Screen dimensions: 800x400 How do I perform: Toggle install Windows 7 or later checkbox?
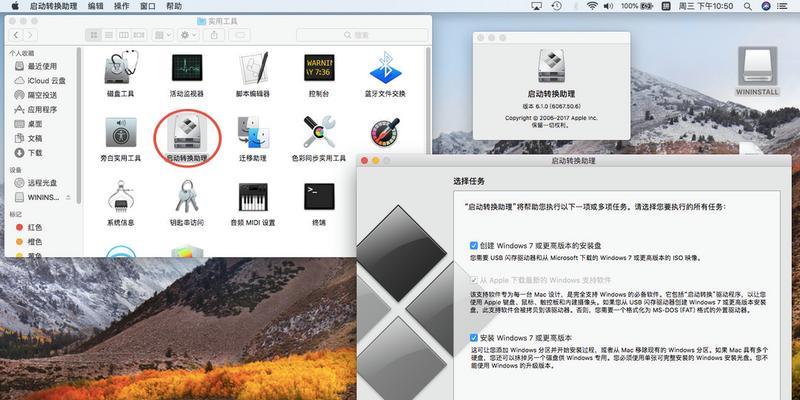point(474,338)
